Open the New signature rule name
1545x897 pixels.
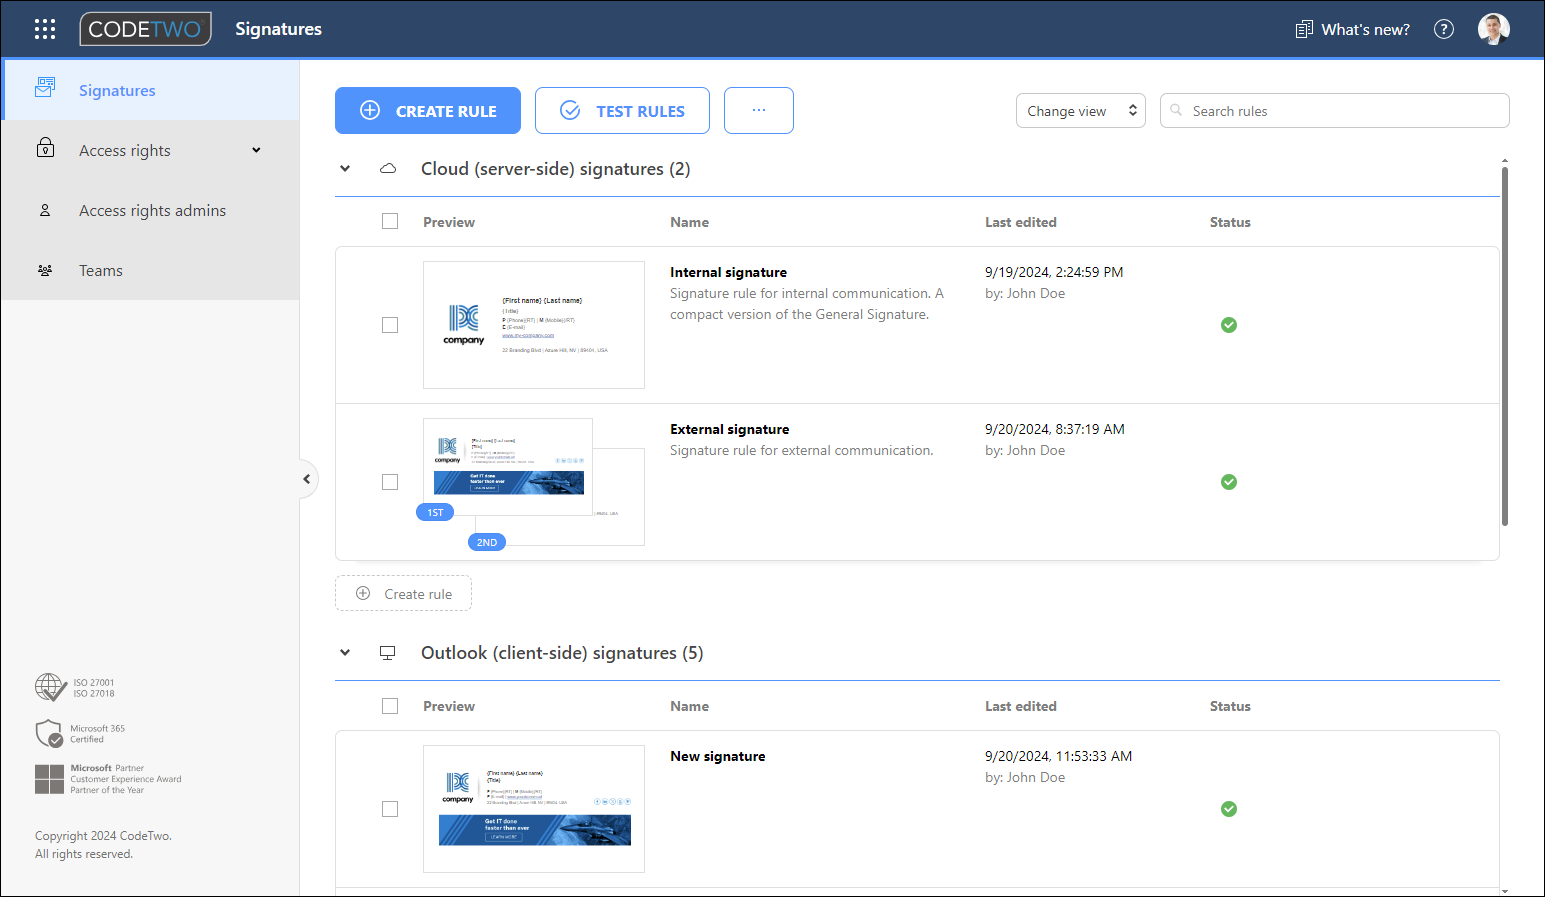tap(717, 756)
